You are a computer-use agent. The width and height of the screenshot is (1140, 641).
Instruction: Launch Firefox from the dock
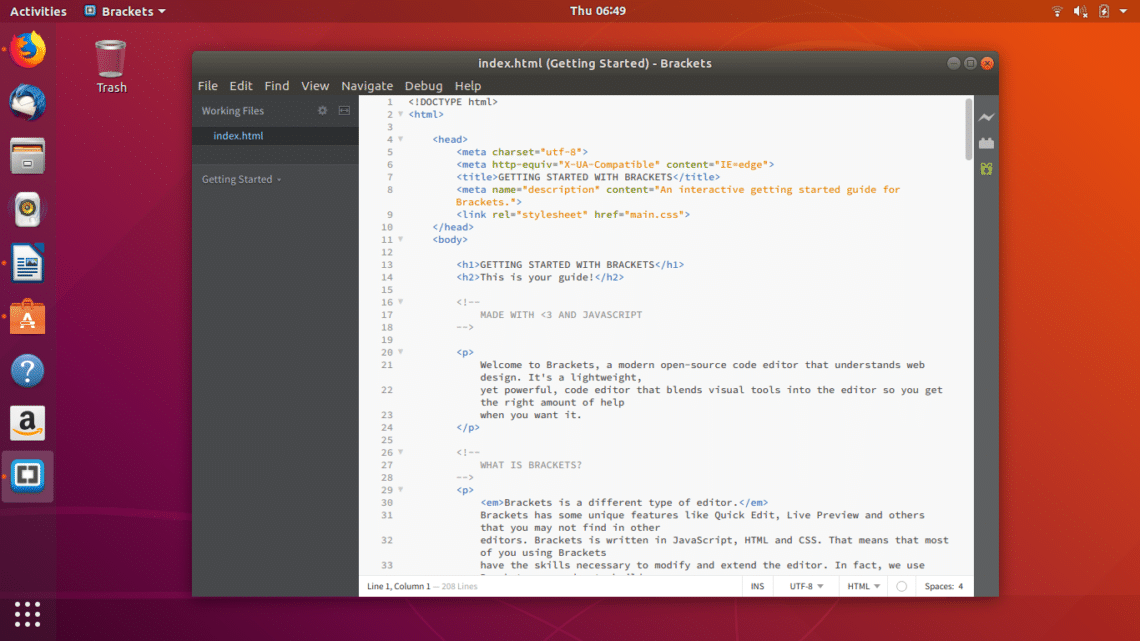point(28,49)
